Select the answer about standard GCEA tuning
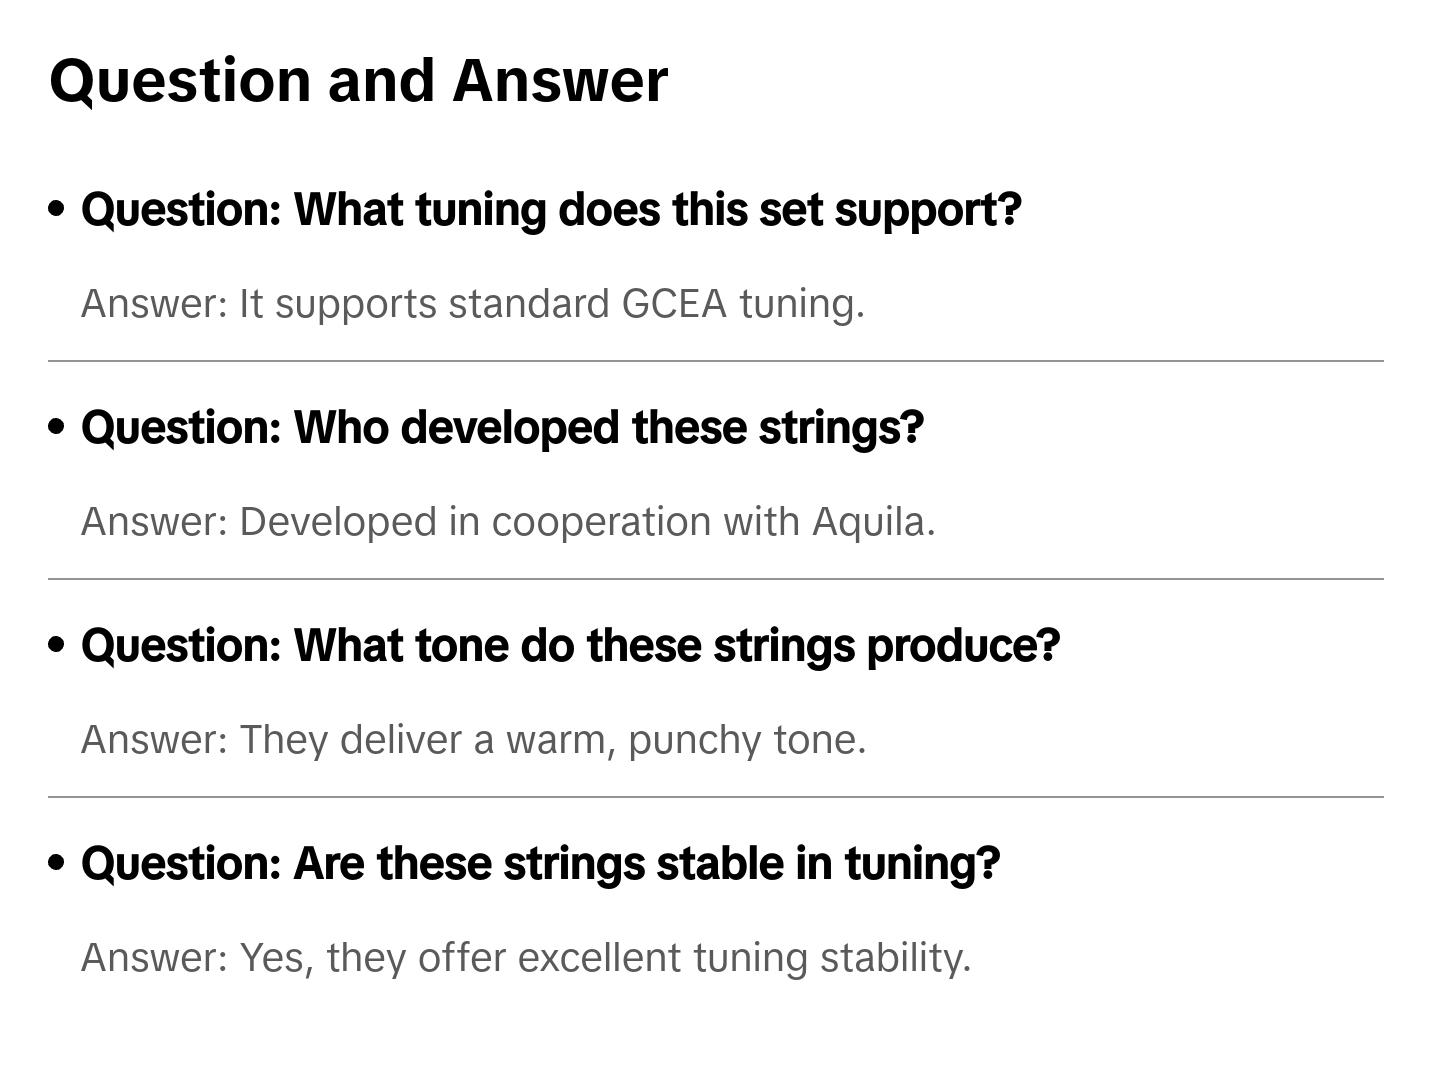The image size is (1432, 1072). pos(472,304)
